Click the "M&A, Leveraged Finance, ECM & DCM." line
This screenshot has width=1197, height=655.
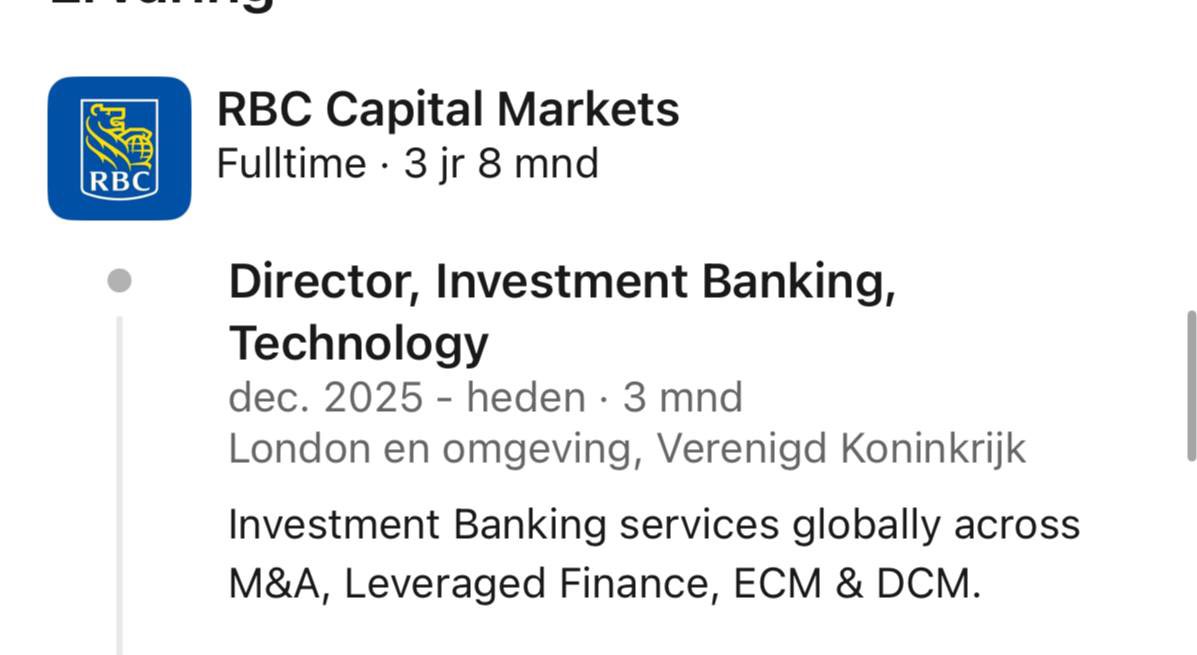pos(604,584)
